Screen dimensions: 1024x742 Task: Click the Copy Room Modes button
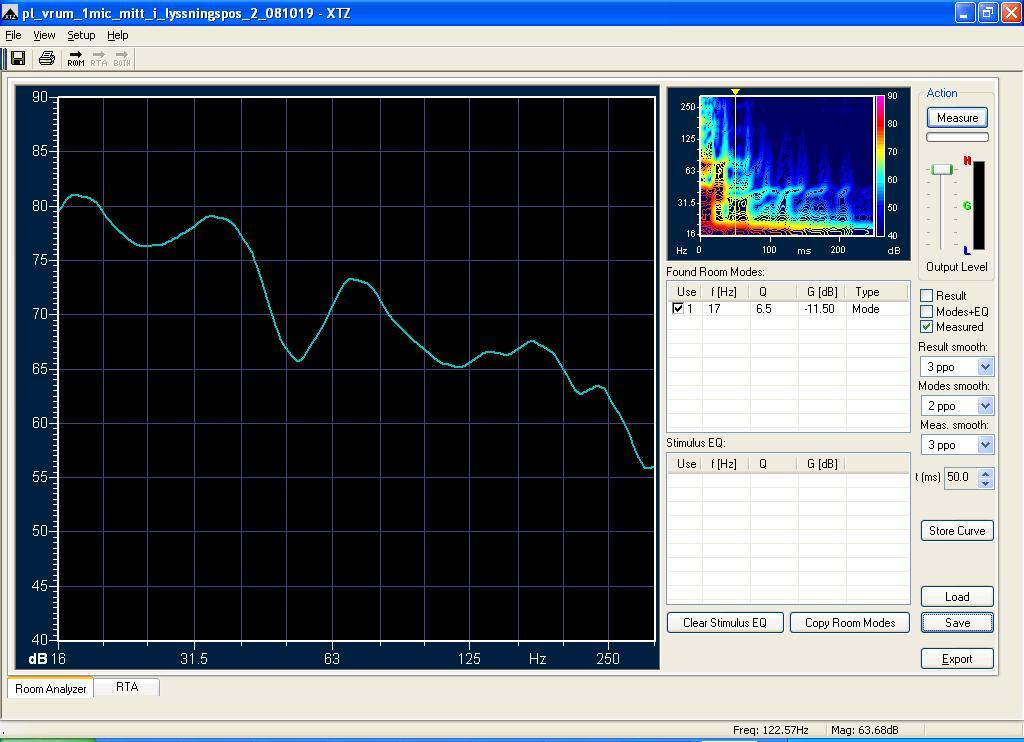[849, 622]
